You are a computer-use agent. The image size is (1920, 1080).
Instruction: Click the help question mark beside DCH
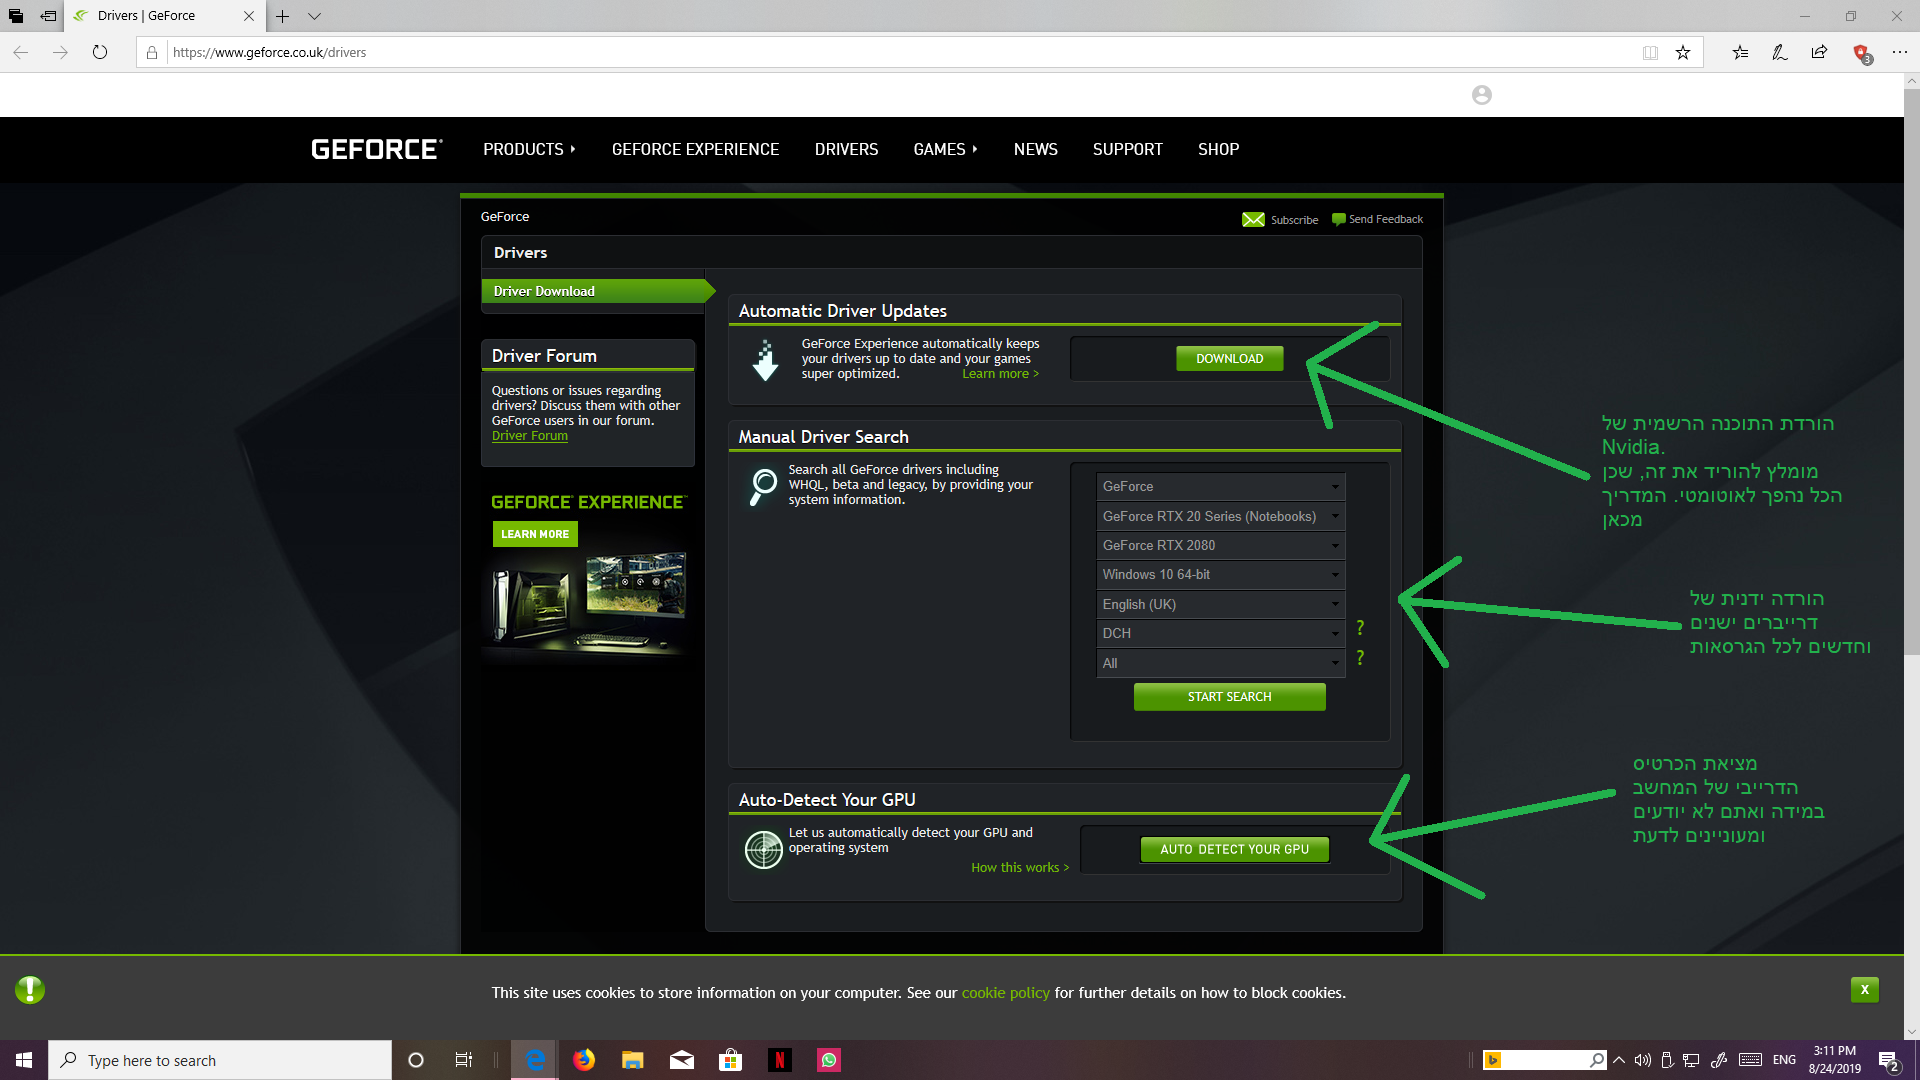click(x=1360, y=628)
